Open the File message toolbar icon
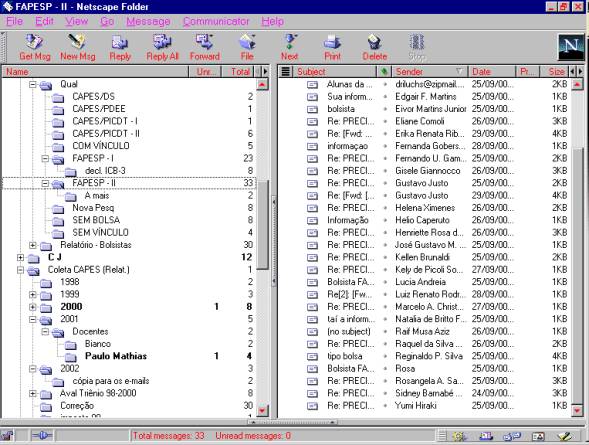The height and width of the screenshot is (445, 589). [x=247, y=47]
